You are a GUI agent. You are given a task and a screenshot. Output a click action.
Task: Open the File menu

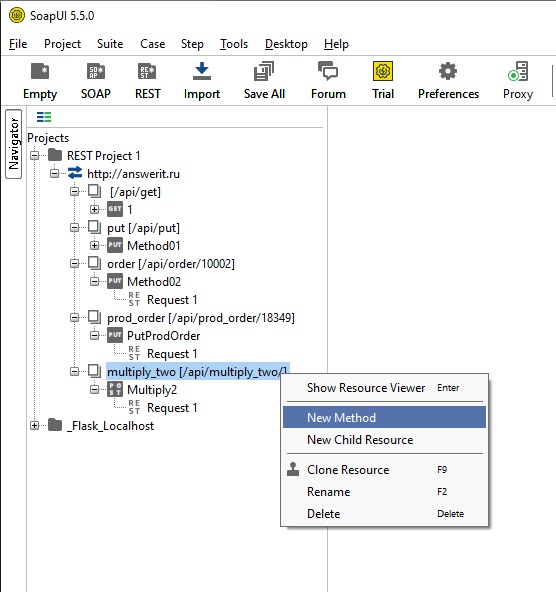click(18, 44)
